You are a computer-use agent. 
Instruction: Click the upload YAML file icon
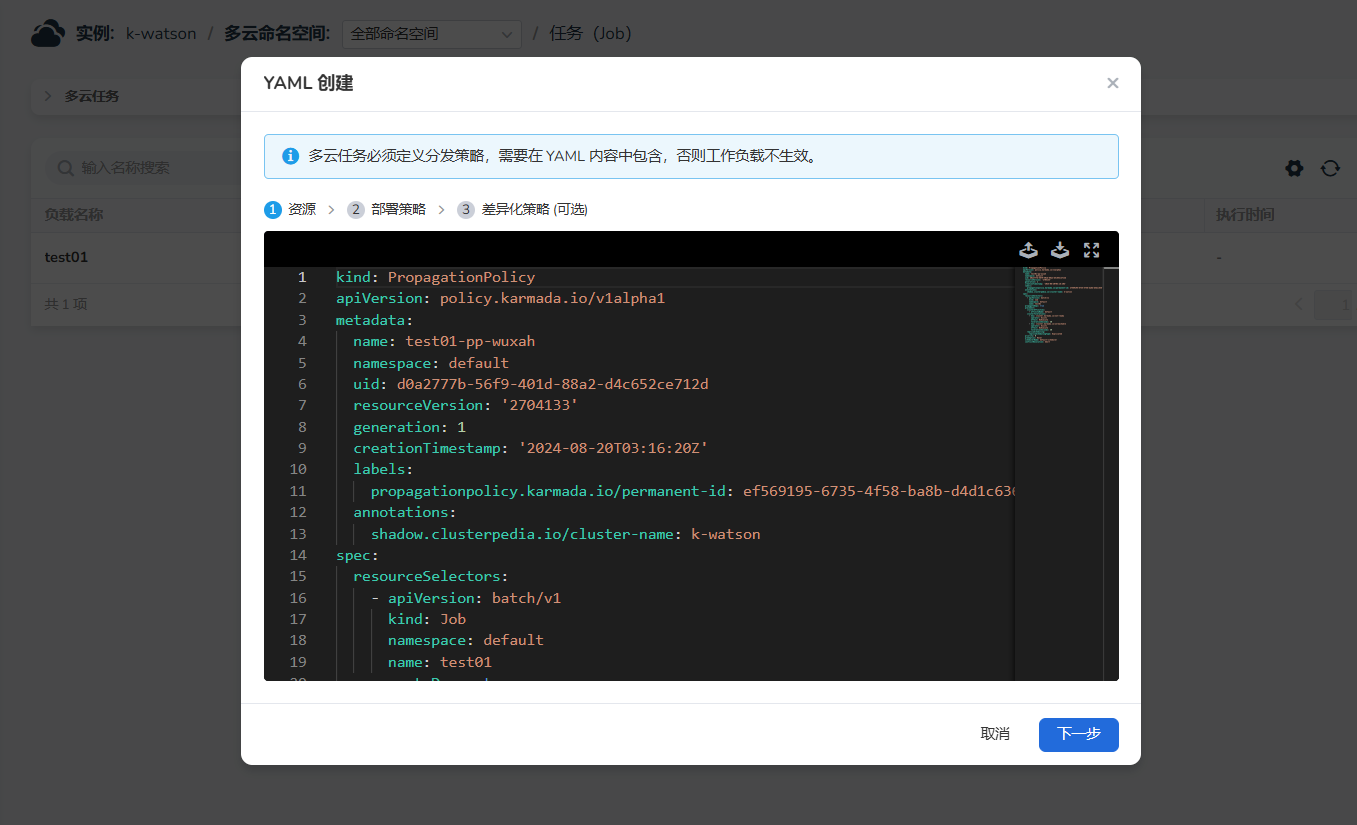pyautogui.click(x=1028, y=250)
